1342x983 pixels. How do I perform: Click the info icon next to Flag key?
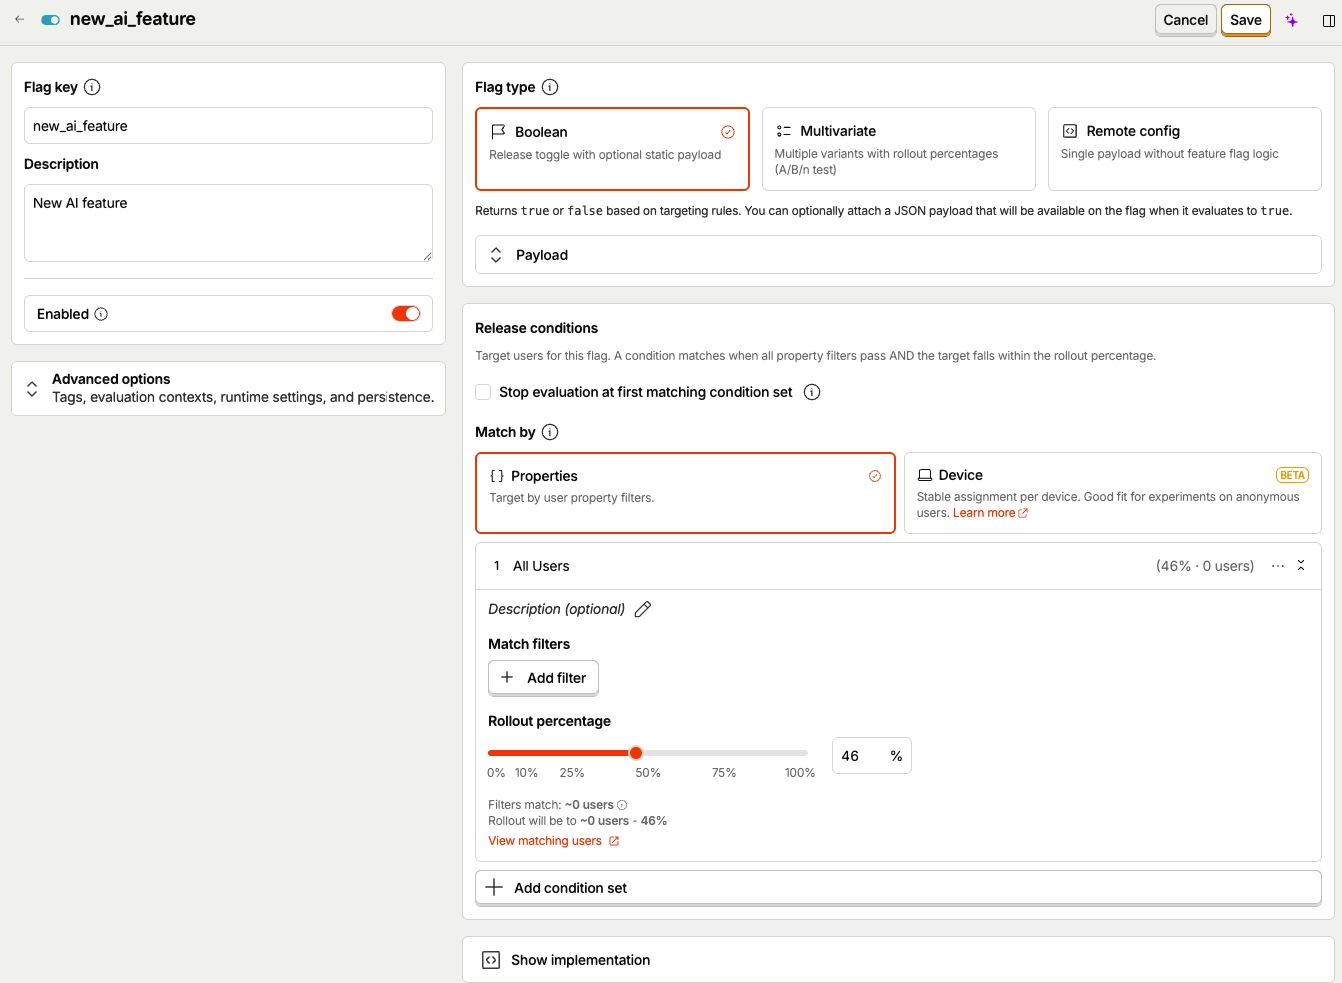pyautogui.click(x=92, y=87)
